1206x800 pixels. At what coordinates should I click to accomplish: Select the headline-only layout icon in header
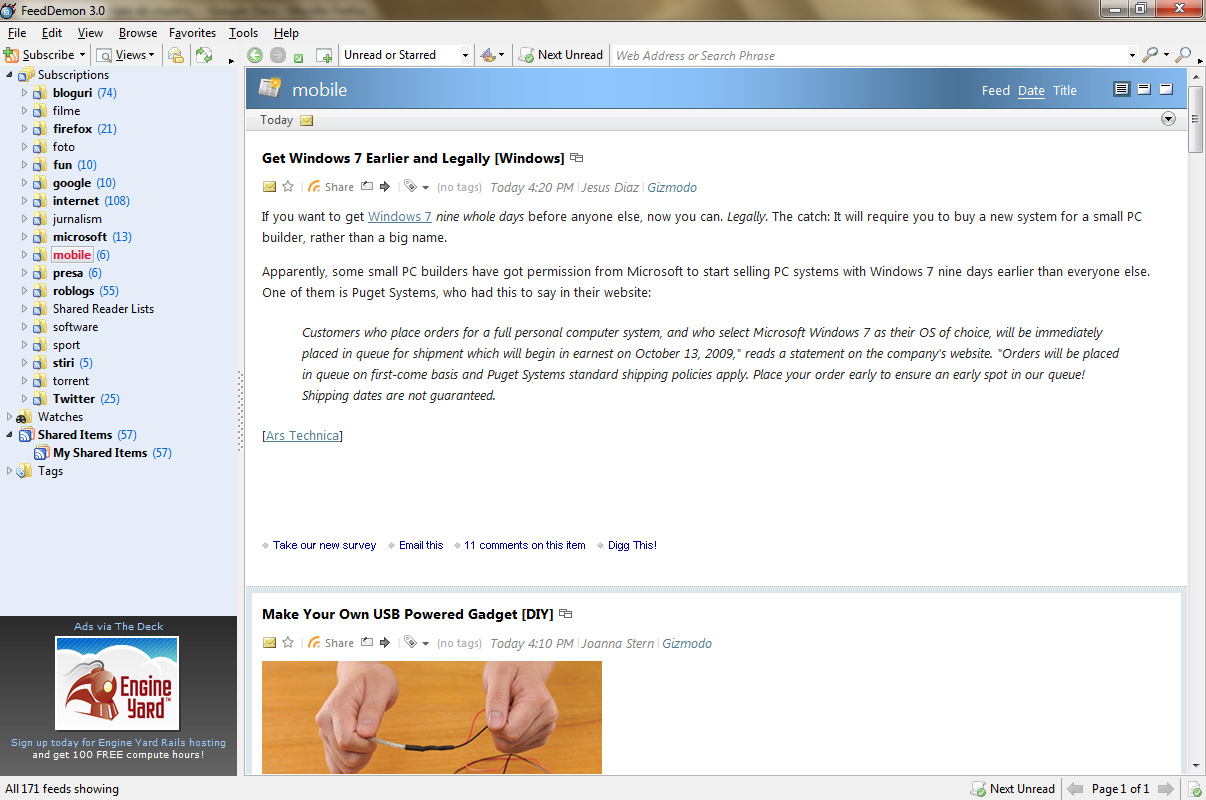point(1165,89)
